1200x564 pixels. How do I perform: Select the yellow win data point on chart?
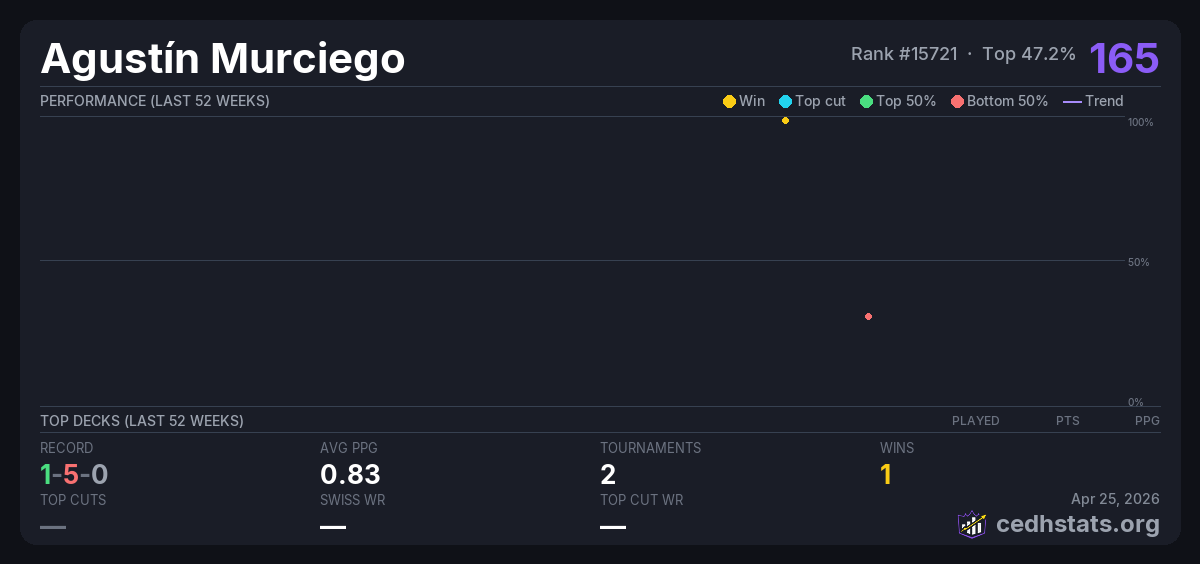click(785, 121)
